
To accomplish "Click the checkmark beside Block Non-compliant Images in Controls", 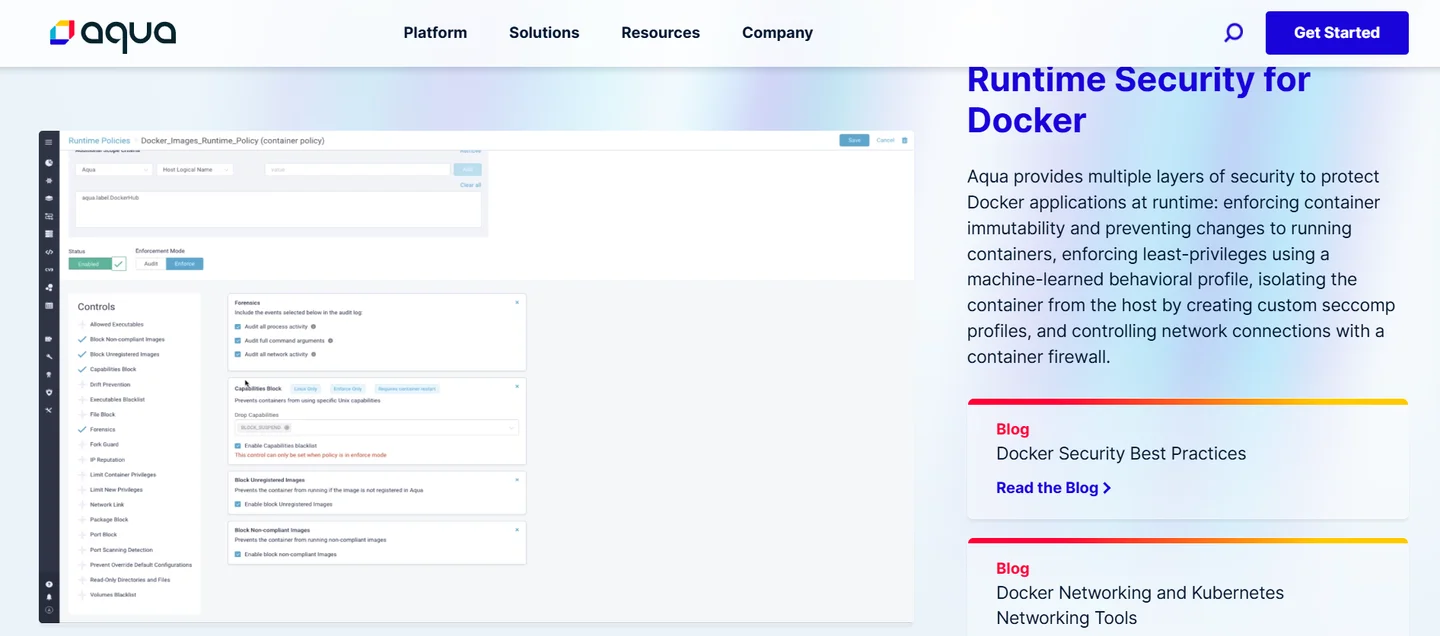I will click(x=82, y=339).
